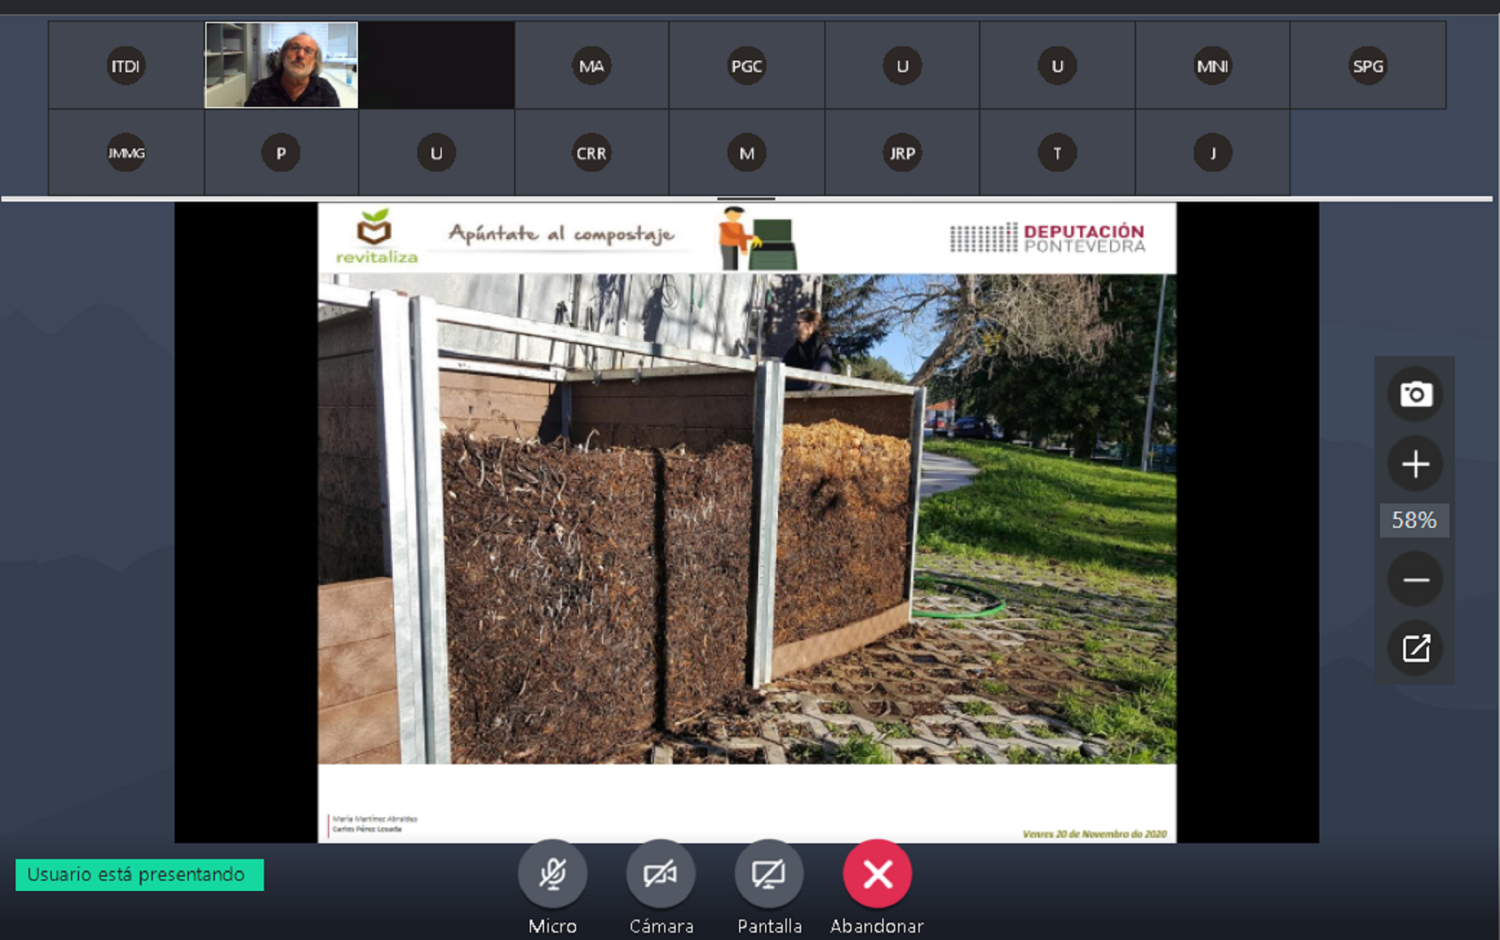1500x940 pixels.
Task: Grab the divider handle below participant grid
Action: [x=746, y=199]
